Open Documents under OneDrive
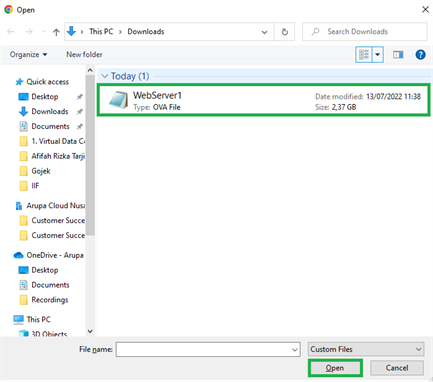433x382 pixels. coord(50,285)
